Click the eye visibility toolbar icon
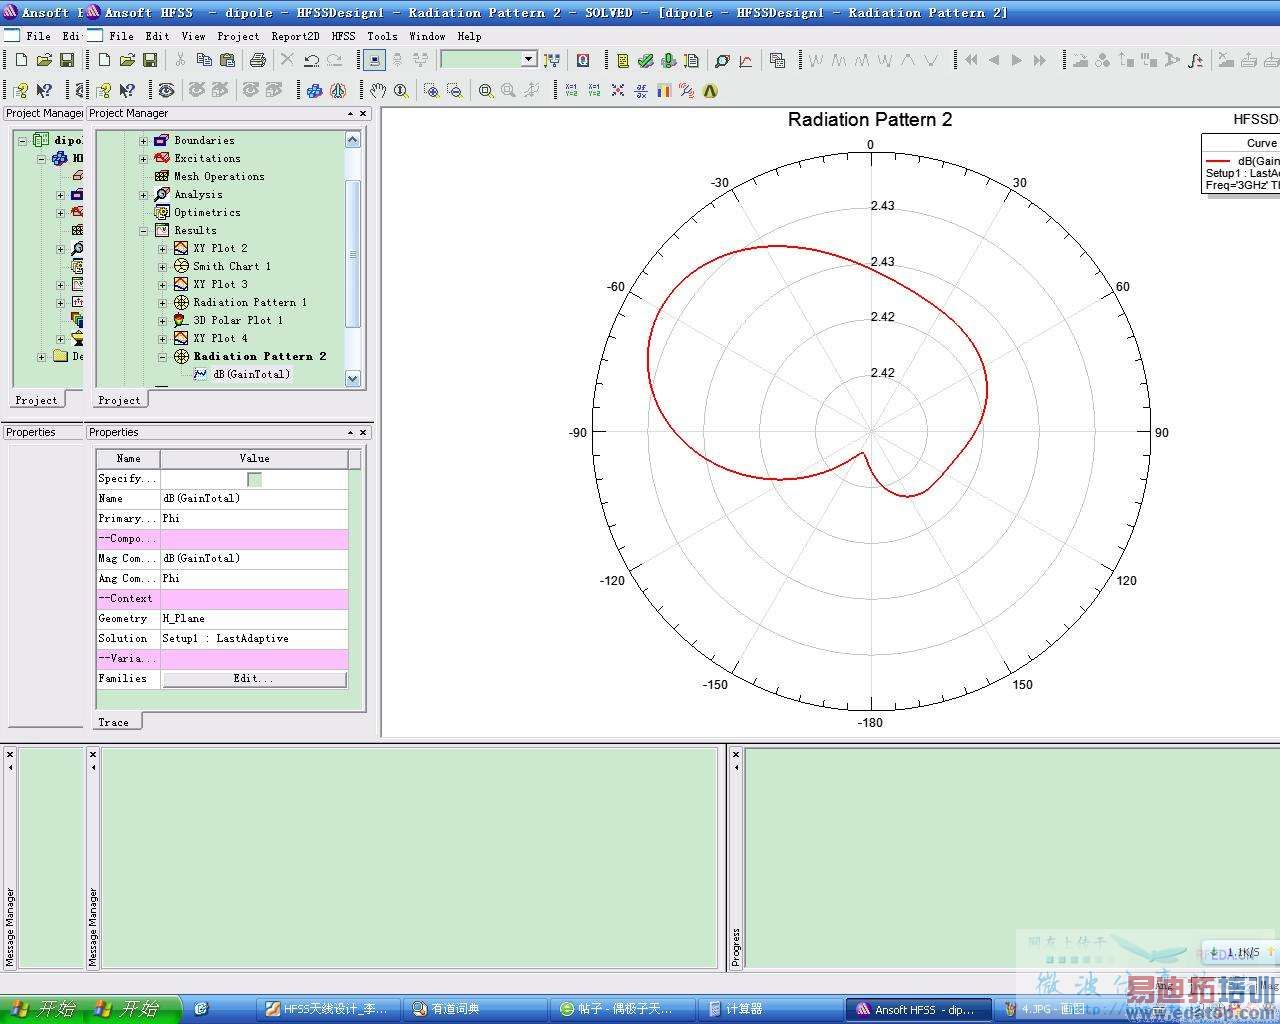This screenshot has height=1024, width=1280. pyautogui.click(x=166, y=91)
